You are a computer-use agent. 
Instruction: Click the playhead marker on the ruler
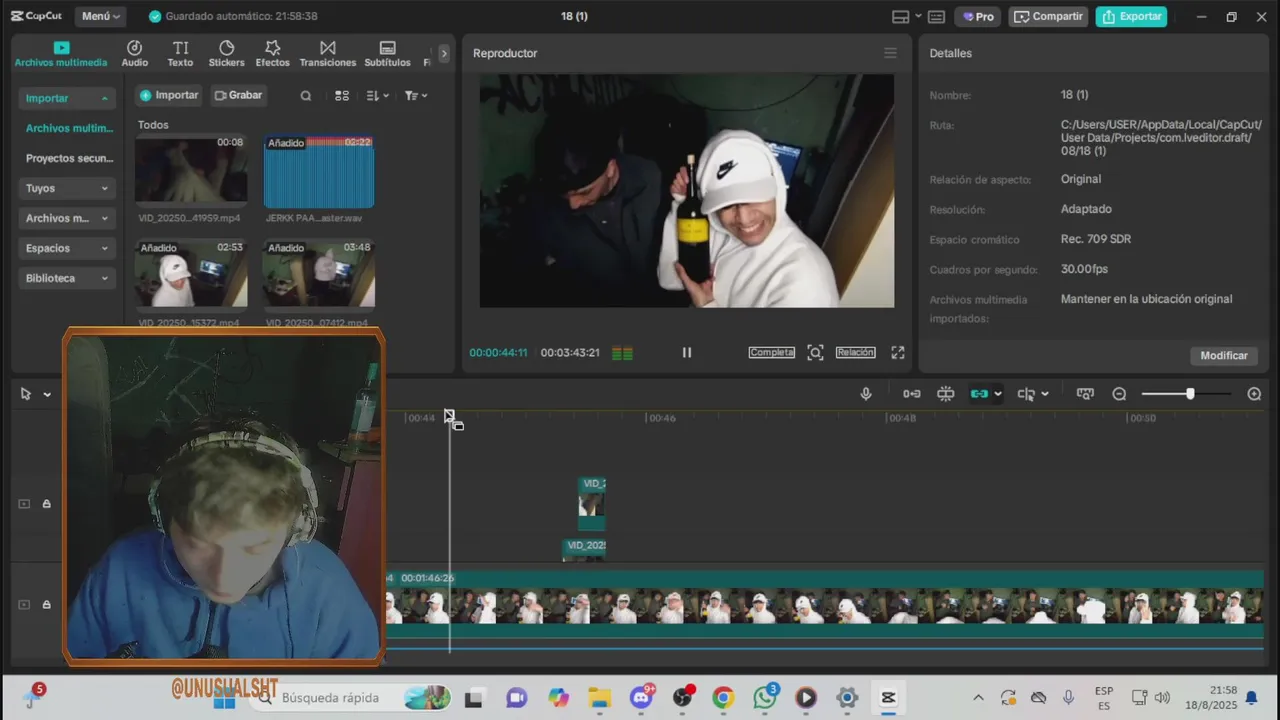[449, 414]
